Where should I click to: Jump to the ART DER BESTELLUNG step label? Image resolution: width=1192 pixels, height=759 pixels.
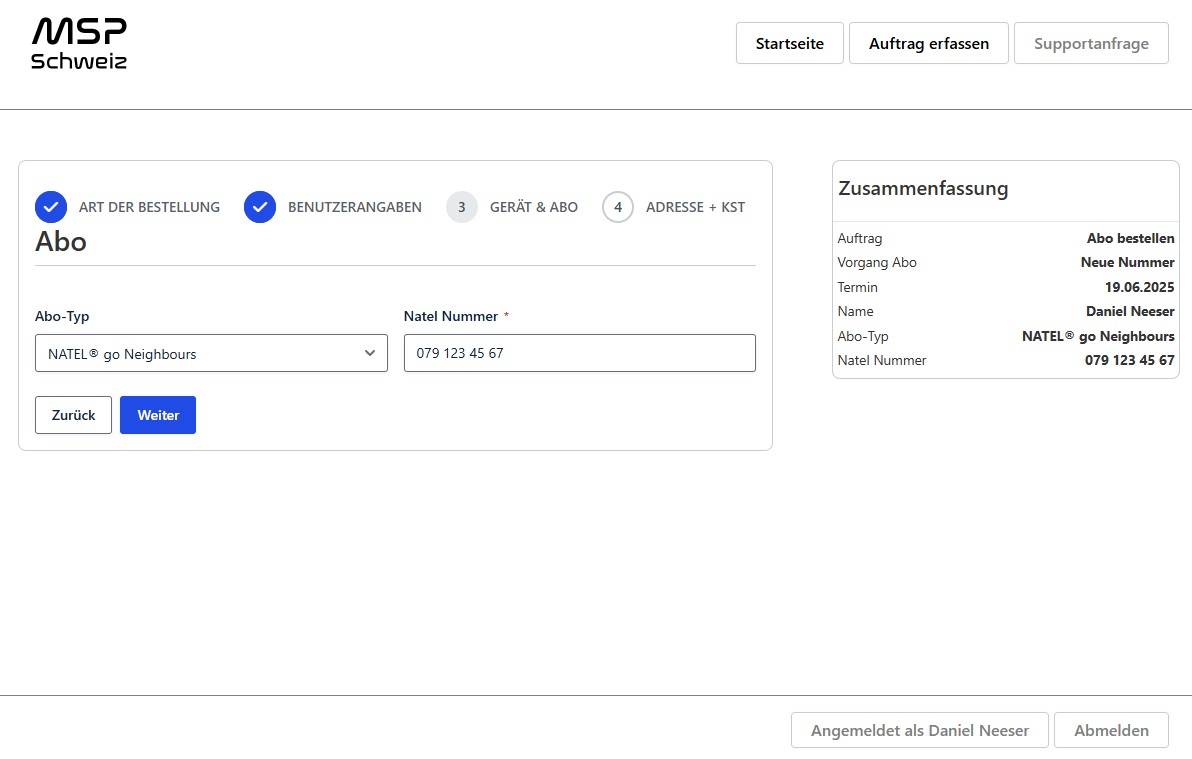click(x=149, y=207)
